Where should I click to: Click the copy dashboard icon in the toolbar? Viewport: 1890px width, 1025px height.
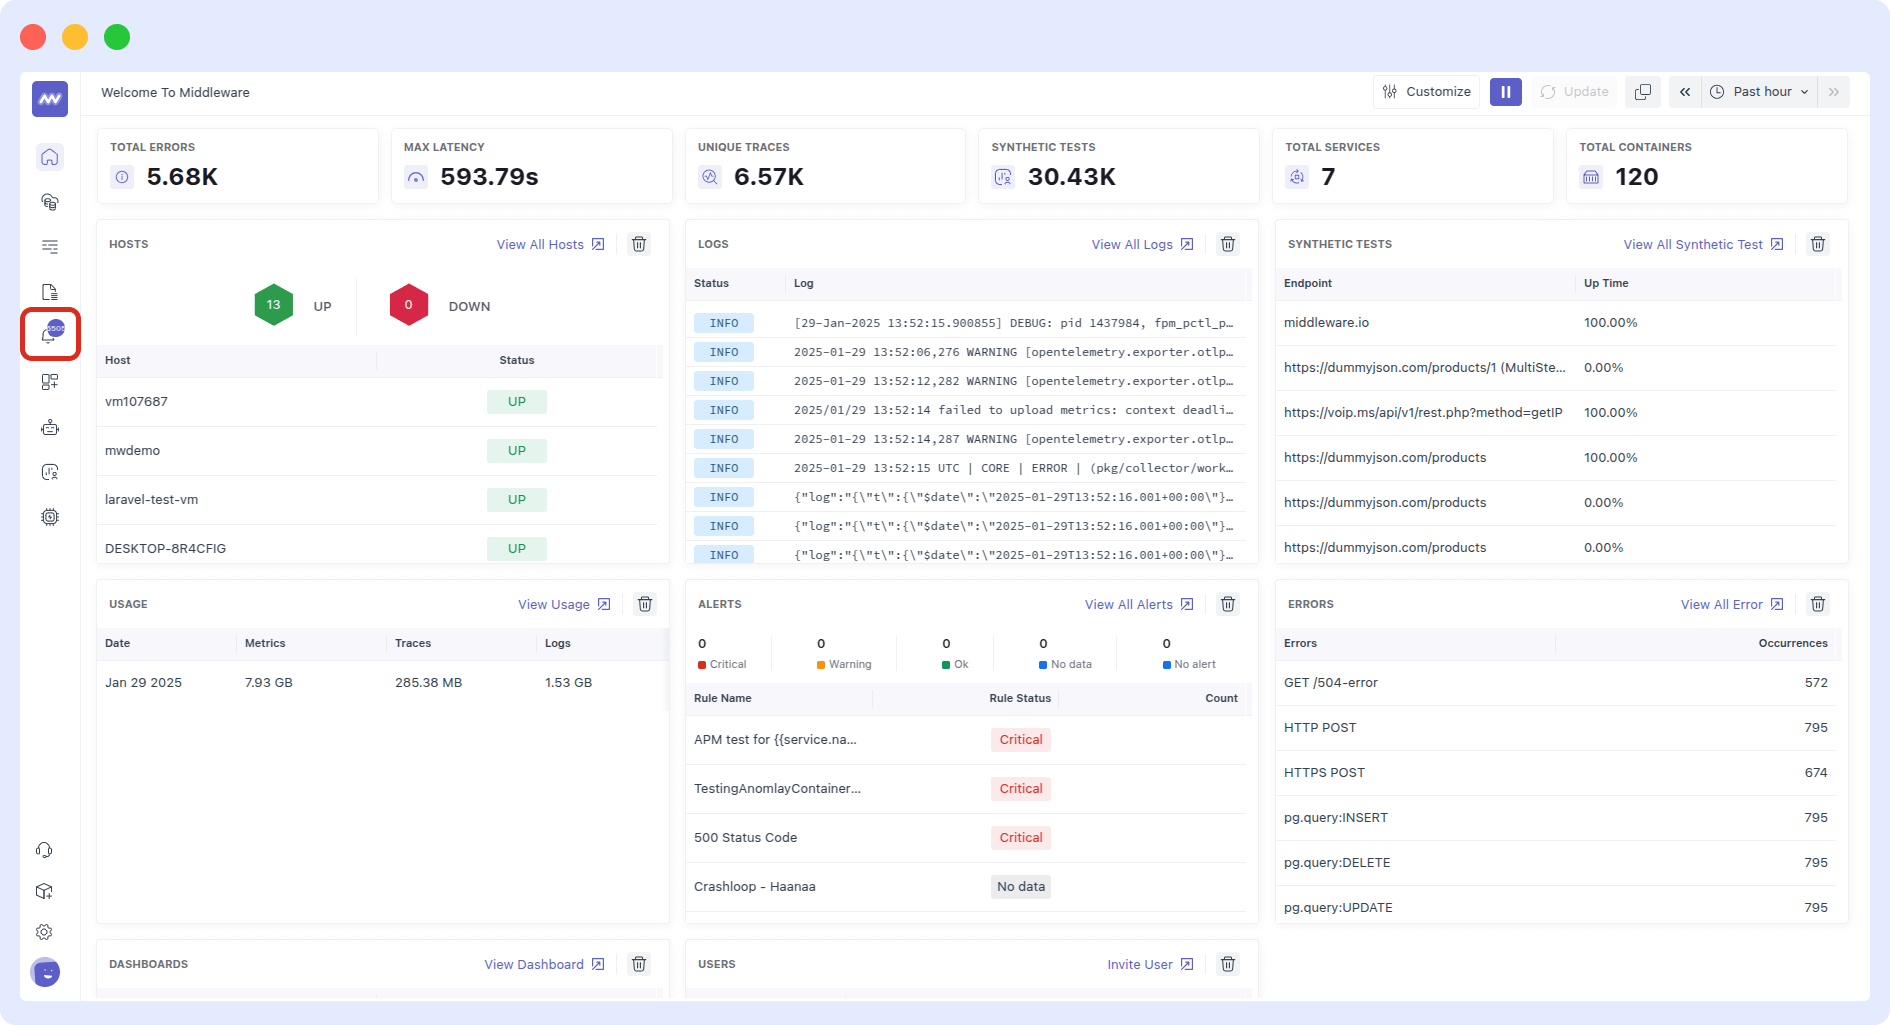(x=1643, y=91)
